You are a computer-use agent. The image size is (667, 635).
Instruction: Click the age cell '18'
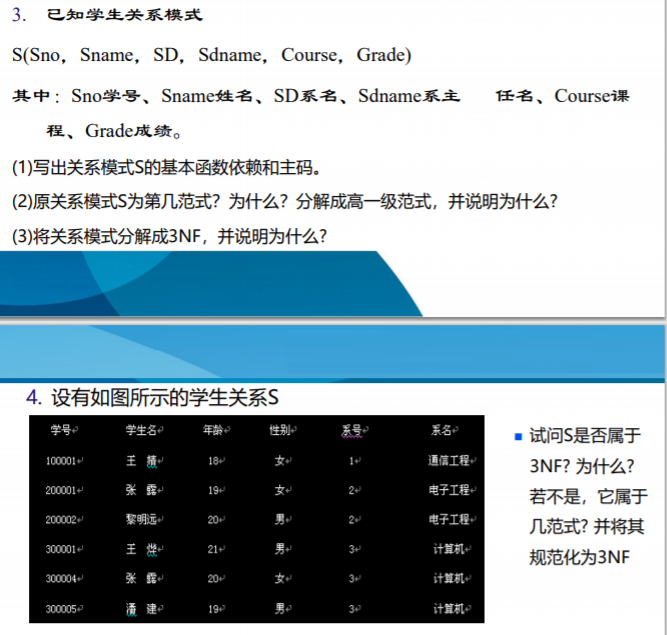[x=216, y=461]
